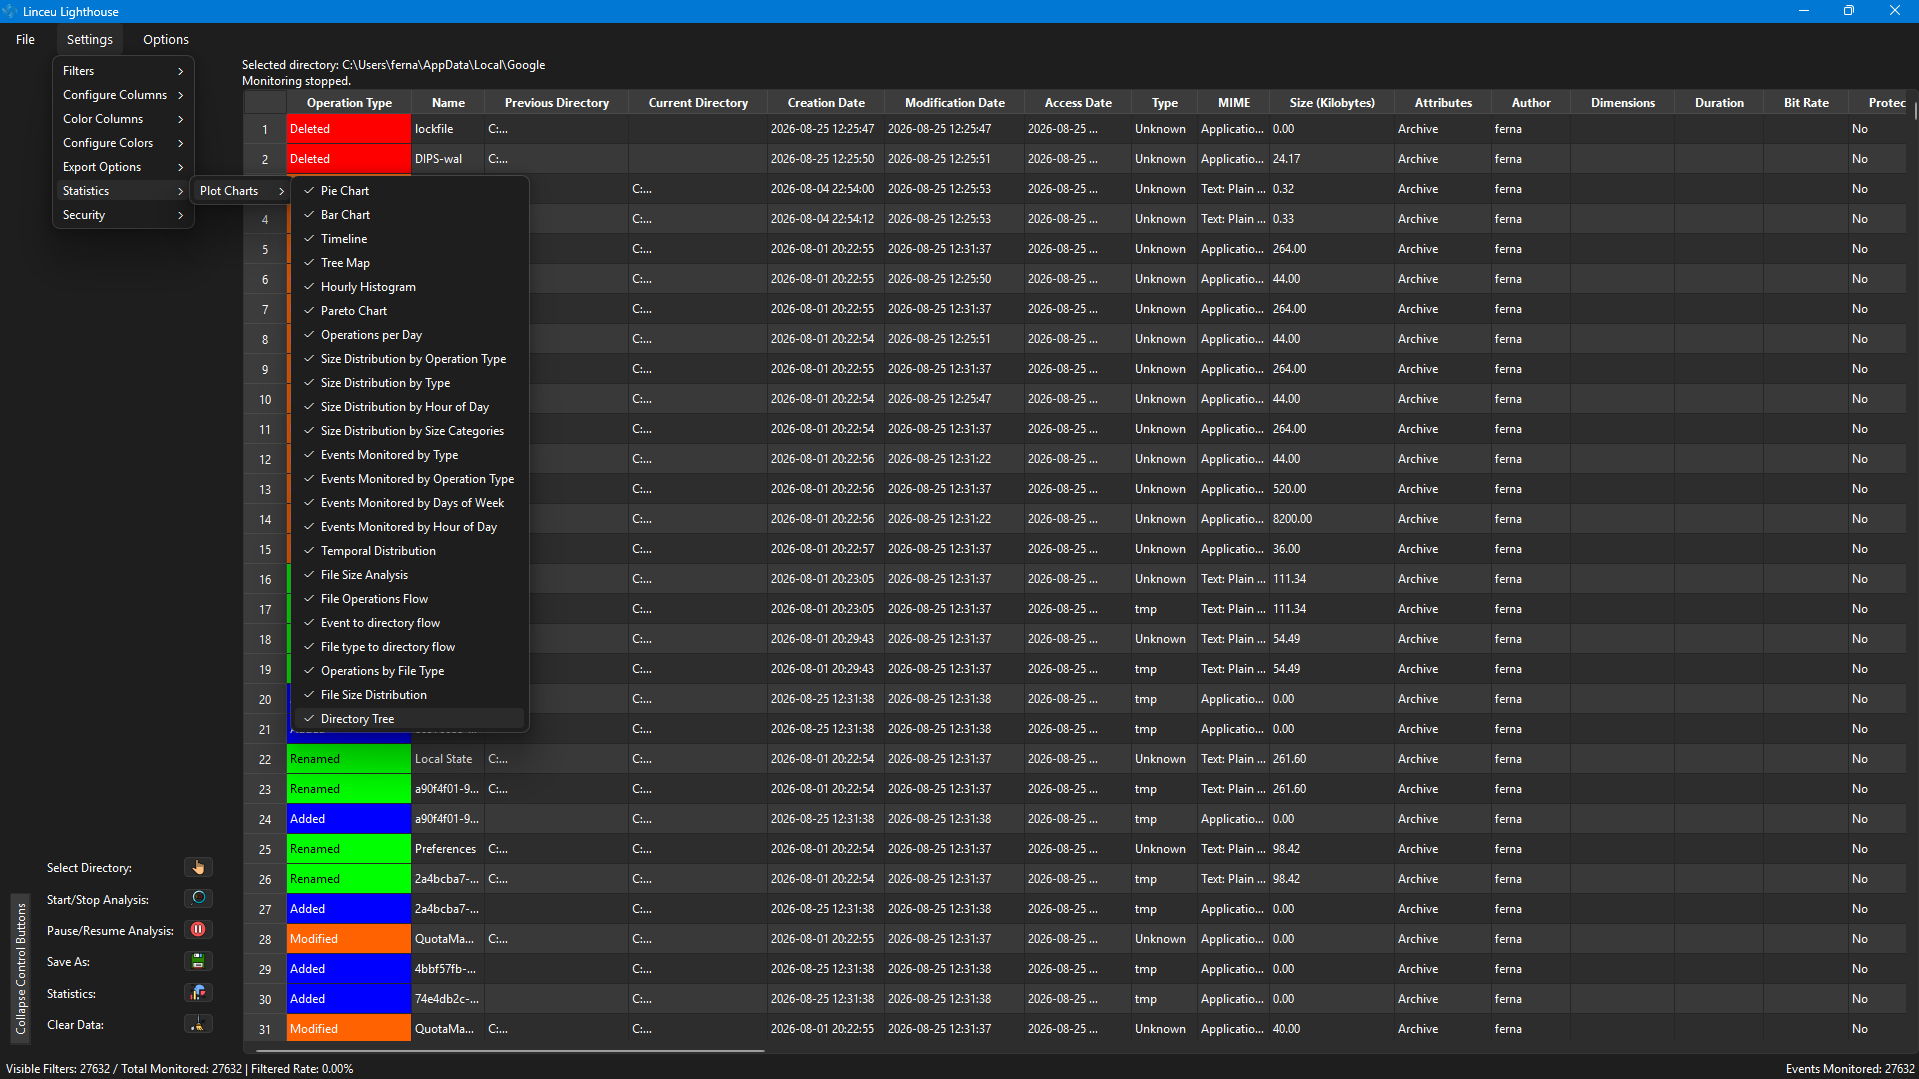Click the Modification Date column header
Screen dimensions: 1919x1079
(955, 103)
